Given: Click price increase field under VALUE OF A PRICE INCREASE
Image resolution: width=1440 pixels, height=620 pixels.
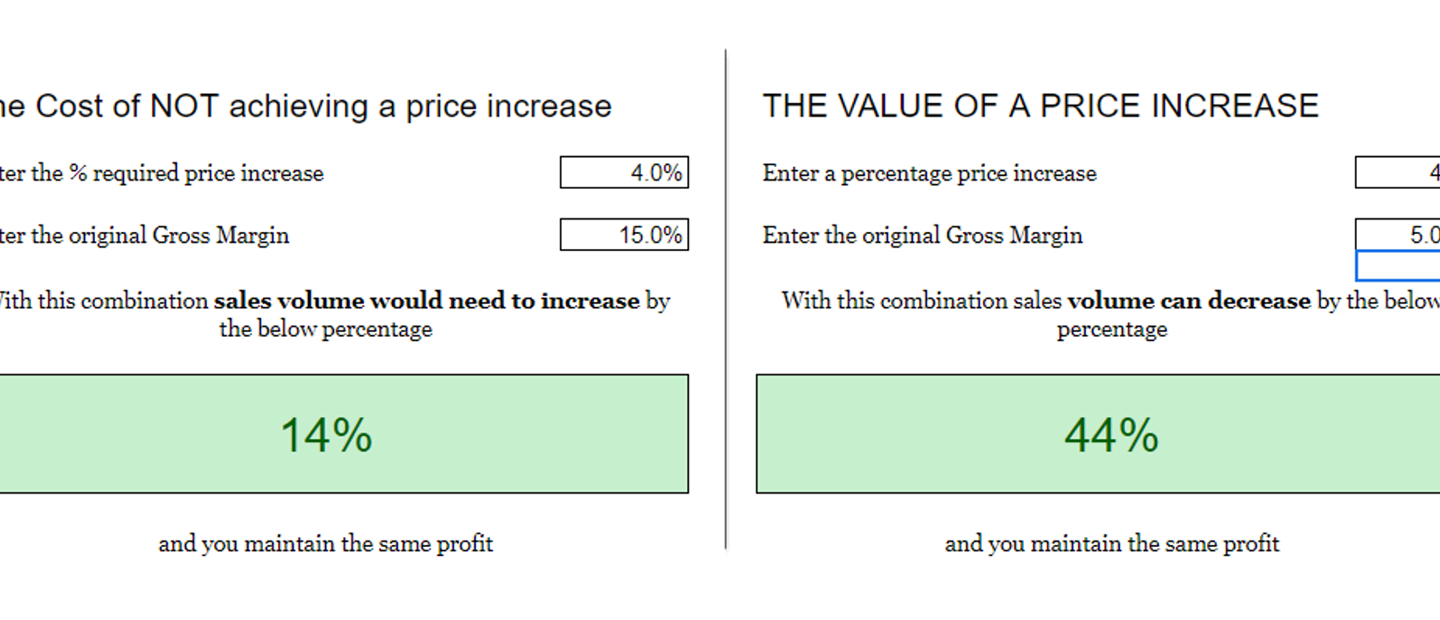Looking at the screenshot, I should coord(1398,173).
